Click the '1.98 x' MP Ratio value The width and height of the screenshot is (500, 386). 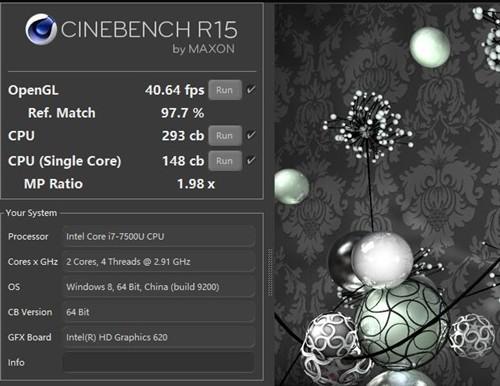196,184
